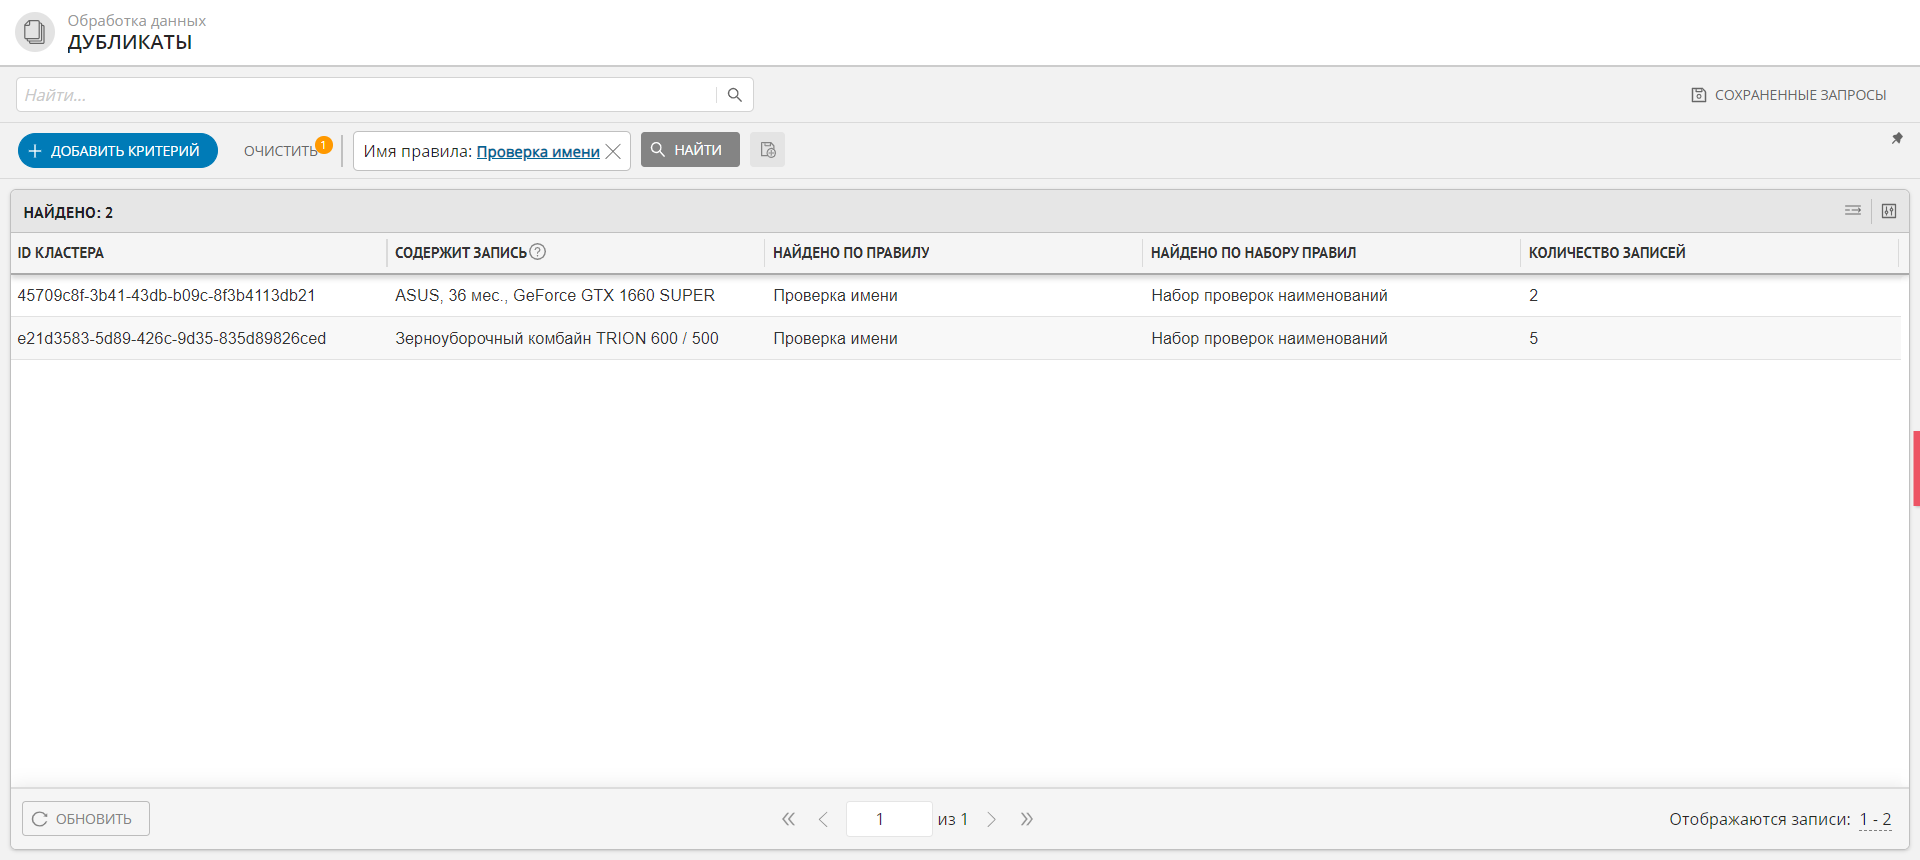Click help icon next to СОДЕРЖИТ ЗАПИСЬ
Viewport: 1920px width, 860px height.
(x=538, y=252)
